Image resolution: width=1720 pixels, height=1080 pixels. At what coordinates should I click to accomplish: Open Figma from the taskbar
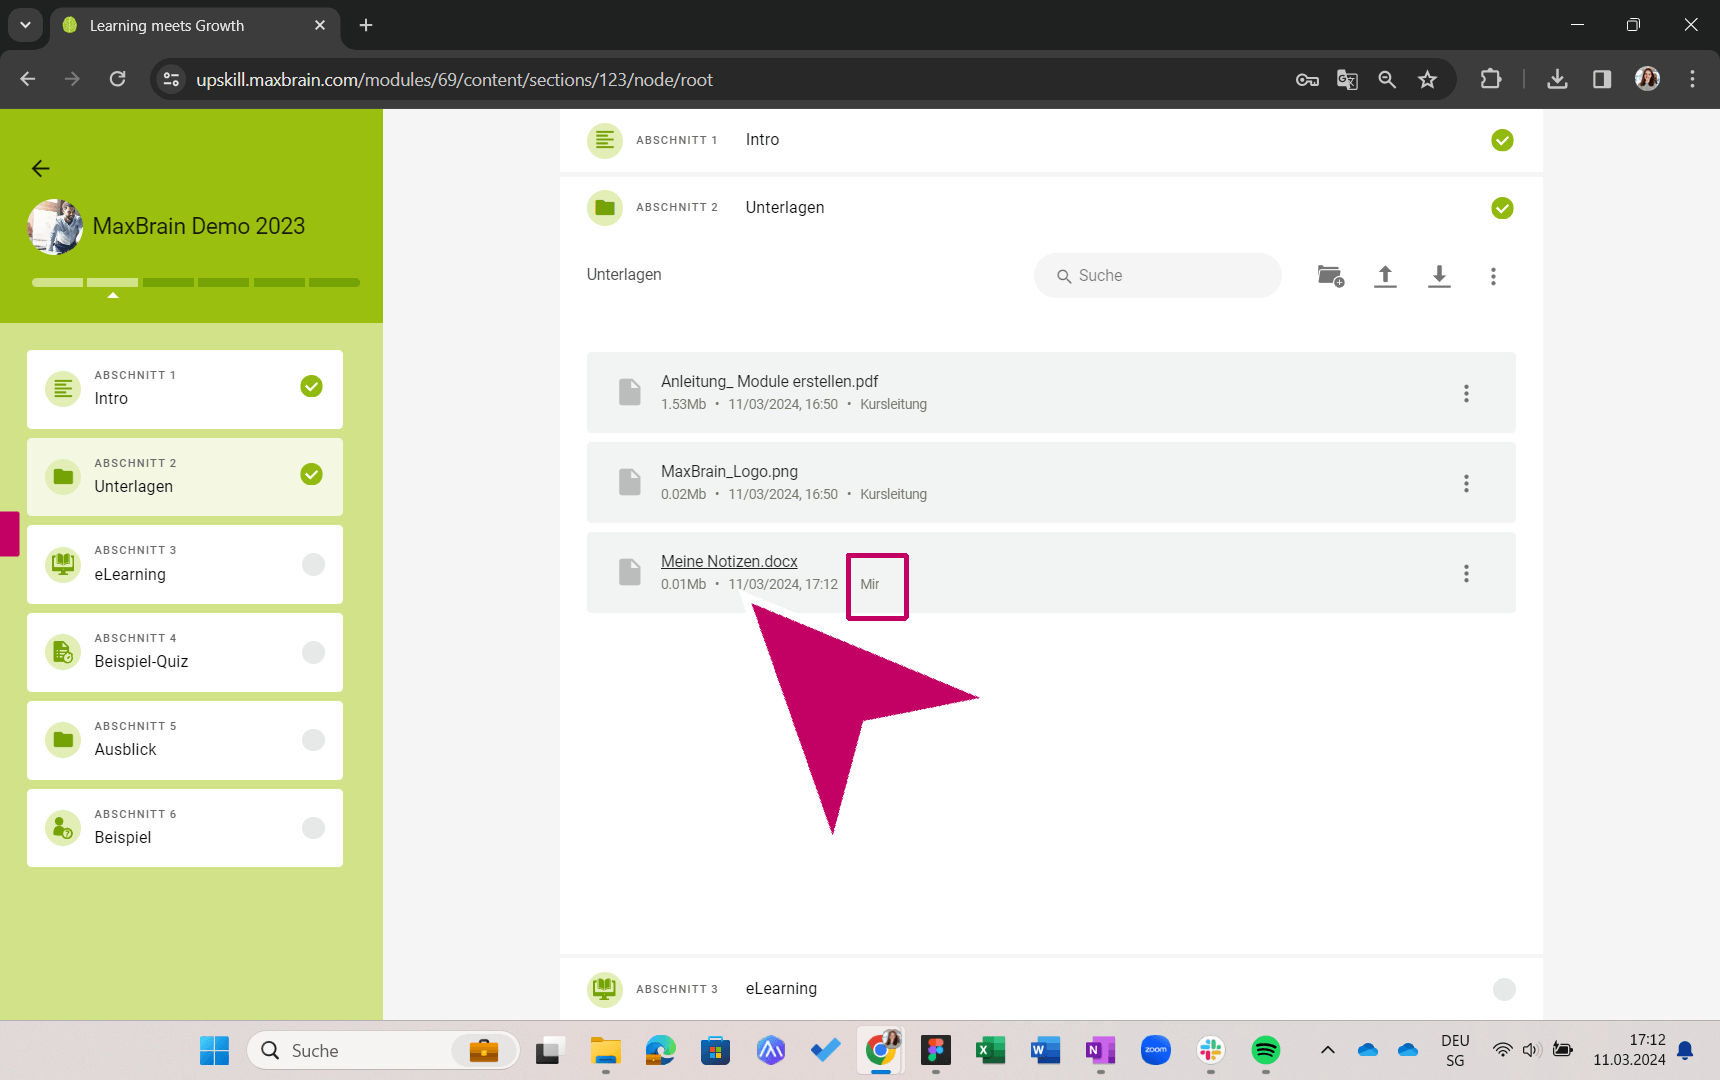(x=936, y=1050)
